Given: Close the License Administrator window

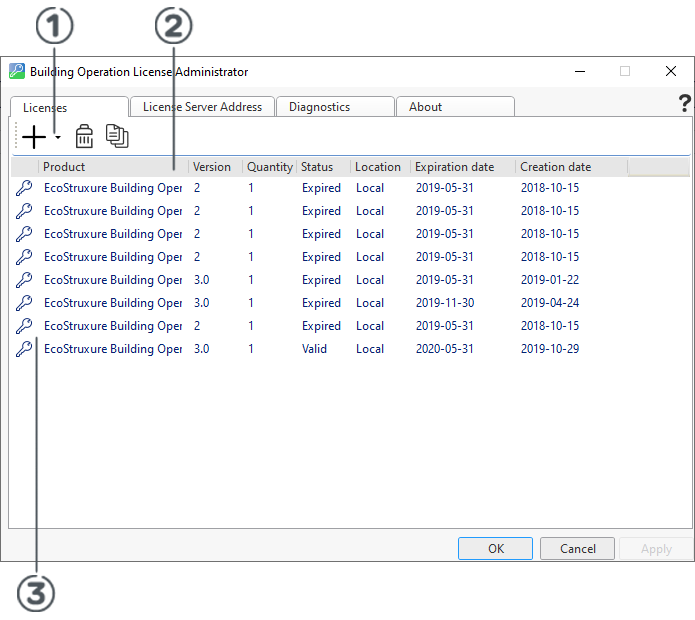Looking at the screenshot, I should (x=671, y=71).
